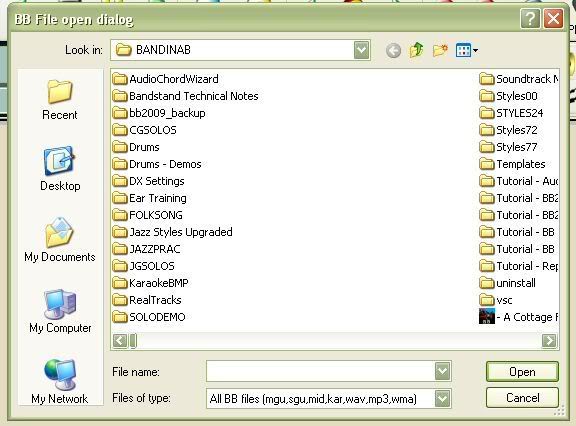Click the scroll left arrow
This screenshot has height=426, width=576.
click(120, 341)
